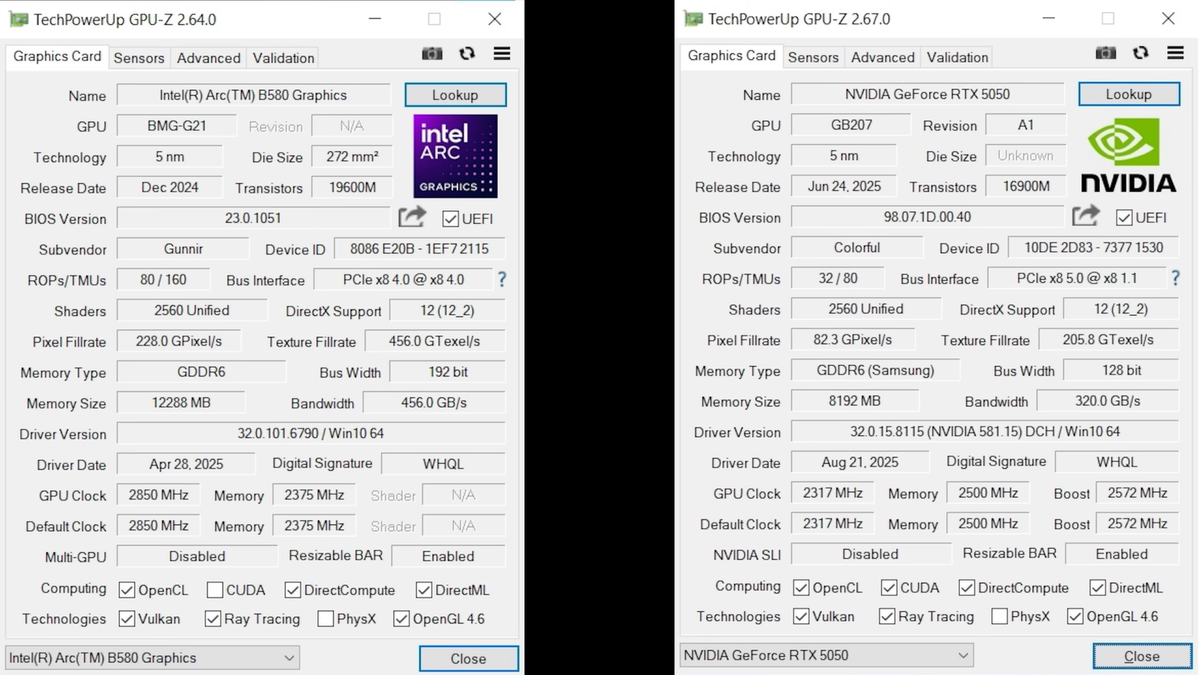
Task: Click Device ID 8086 E20B - 1EF7 2115
Action: (420, 249)
